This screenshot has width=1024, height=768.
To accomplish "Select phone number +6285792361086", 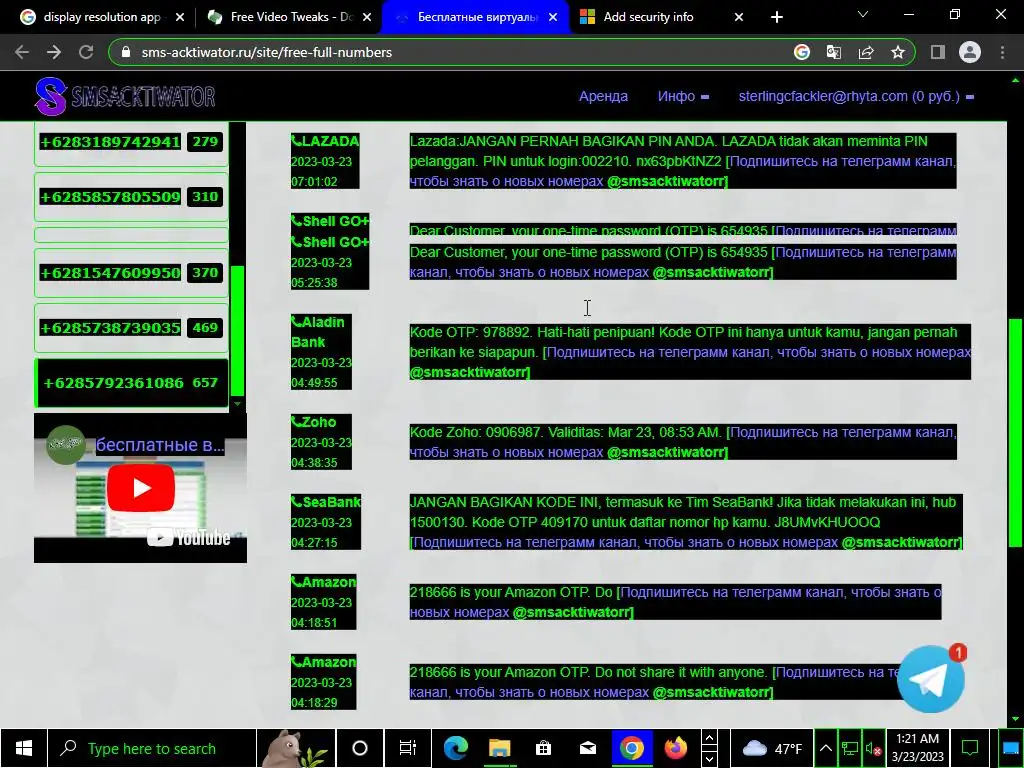I will pos(131,383).
